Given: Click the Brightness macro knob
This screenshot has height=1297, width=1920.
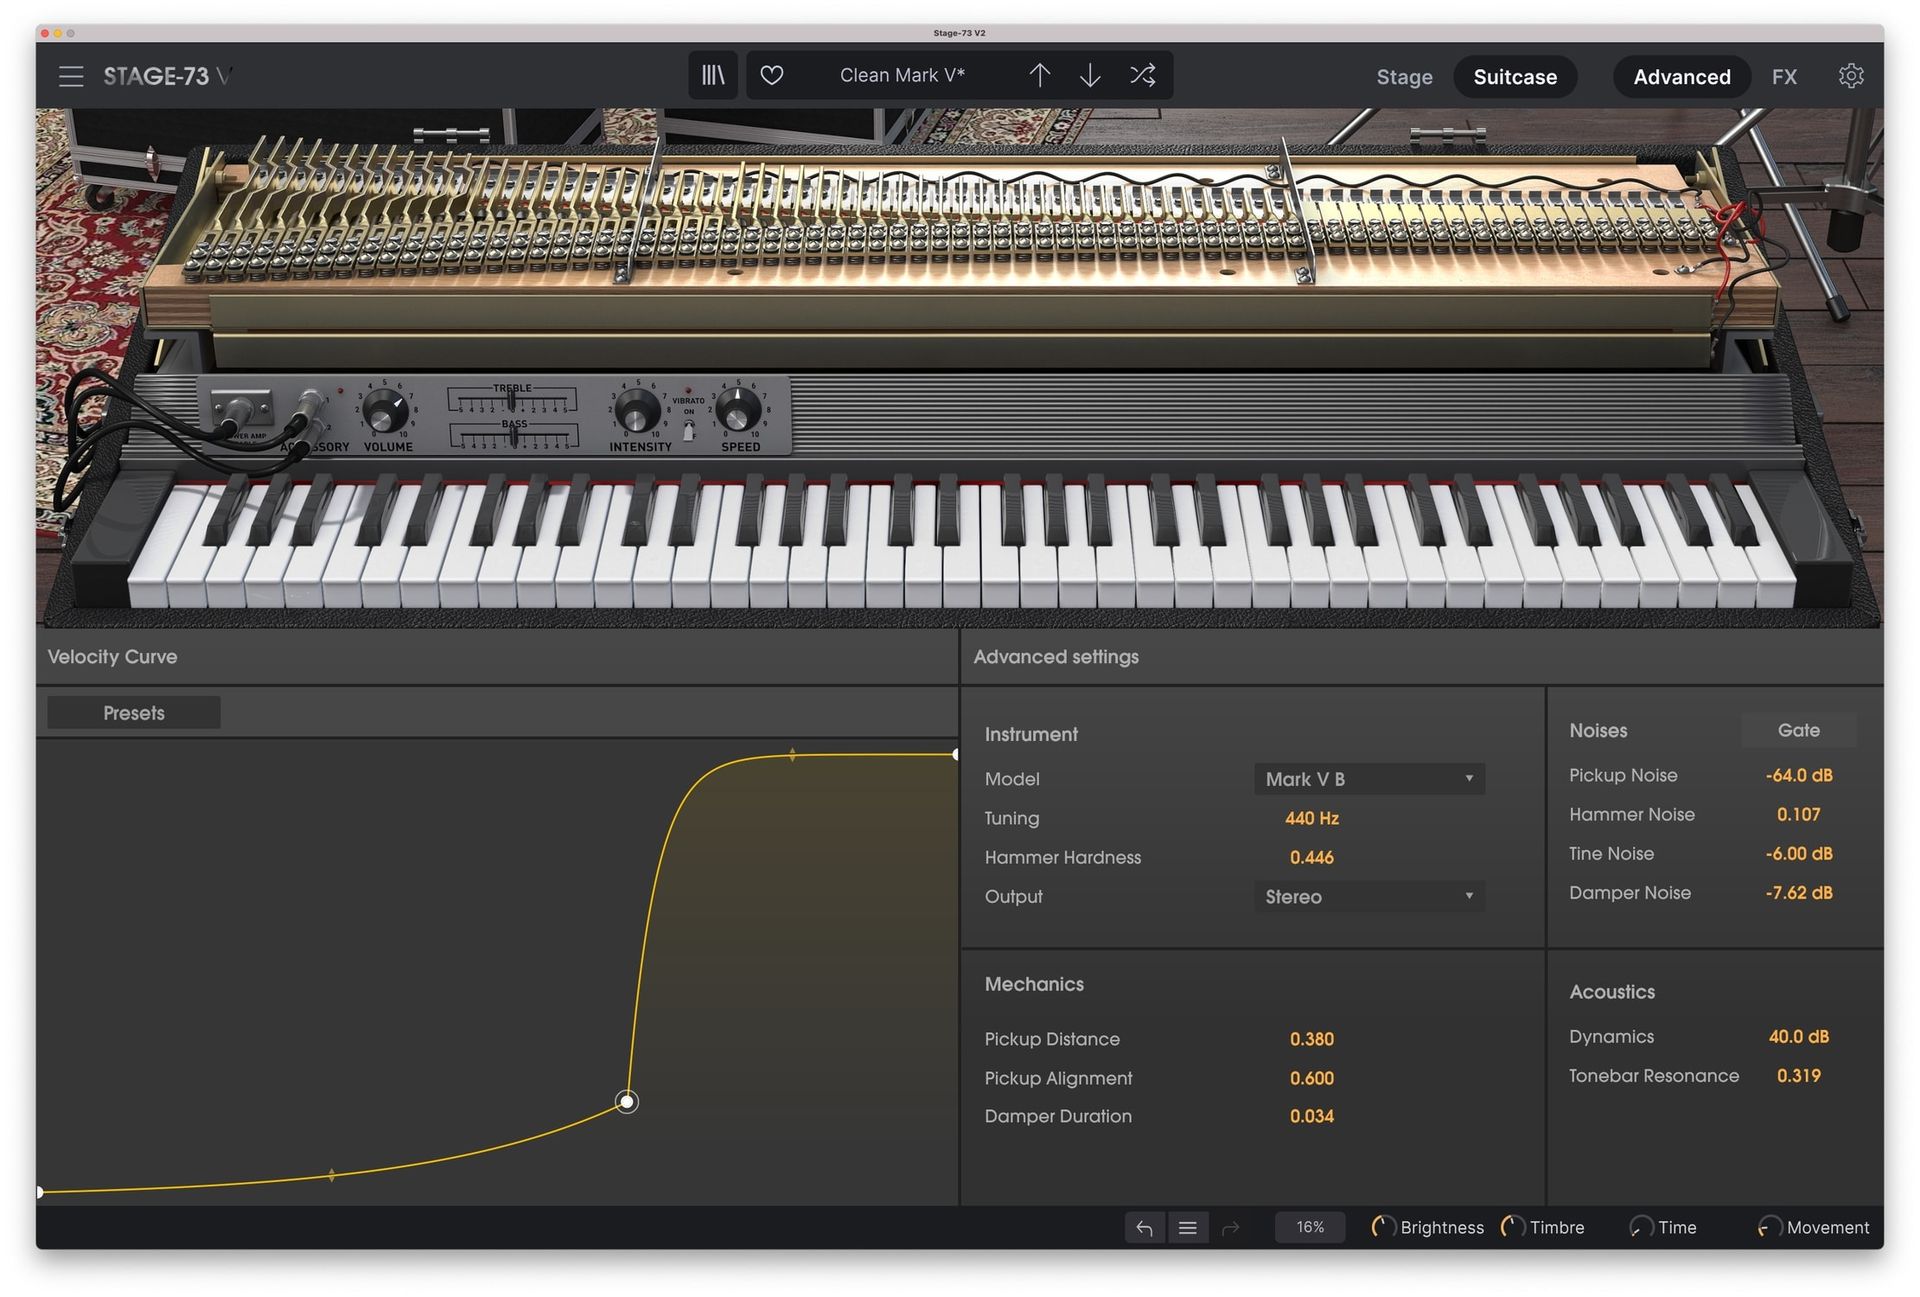Looking at the screenshot, I should point(1382,1227).
